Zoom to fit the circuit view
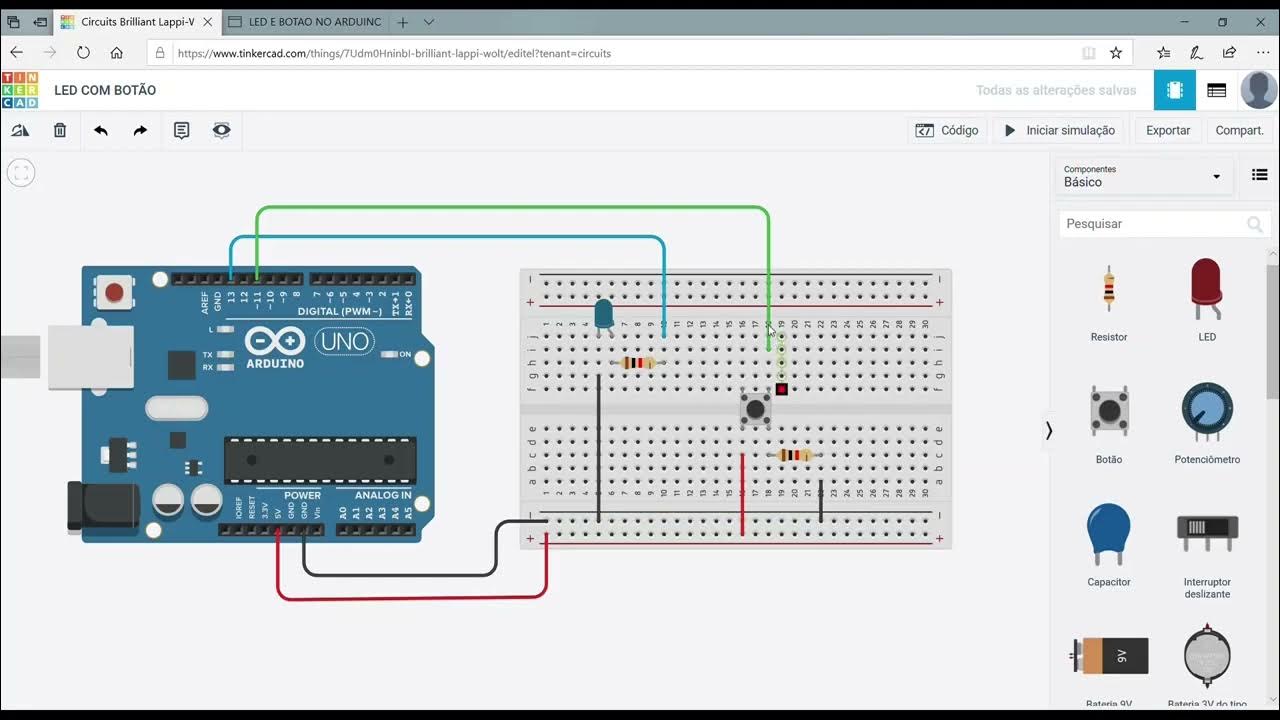The width and height of the screenshot is (1280, 720). (20, 173)
